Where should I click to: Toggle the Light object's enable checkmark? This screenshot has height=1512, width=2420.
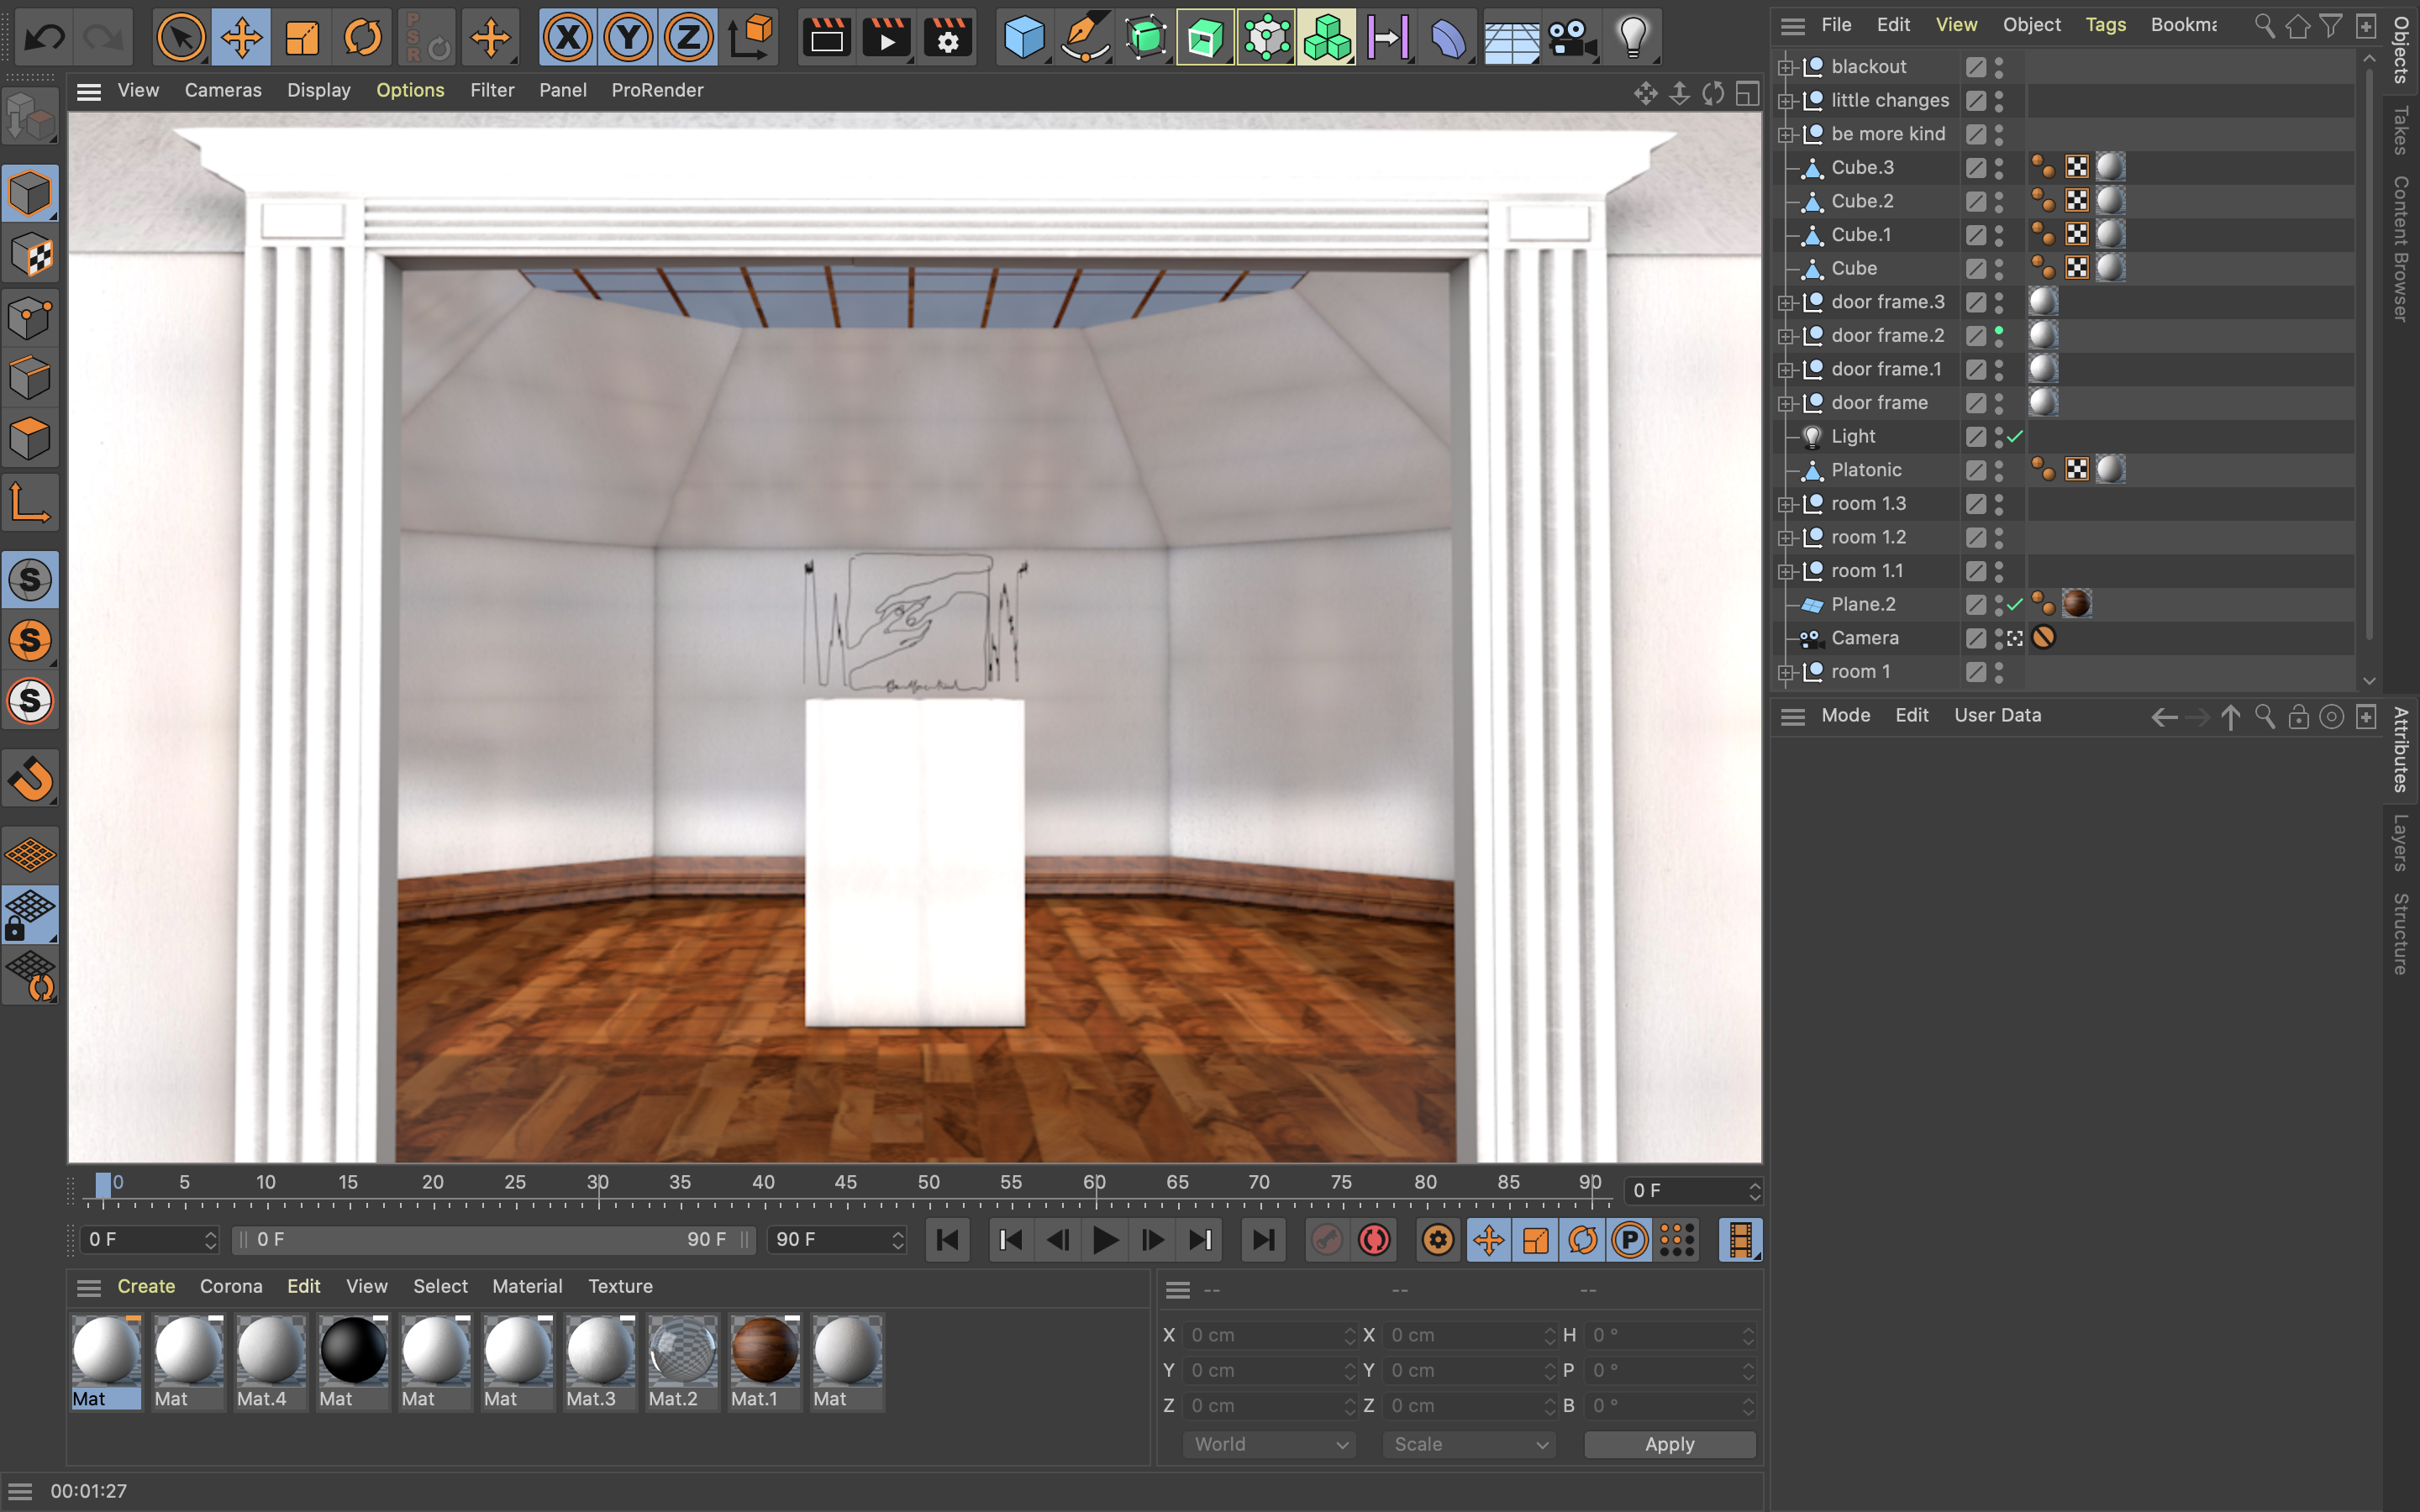(2015, 437)
